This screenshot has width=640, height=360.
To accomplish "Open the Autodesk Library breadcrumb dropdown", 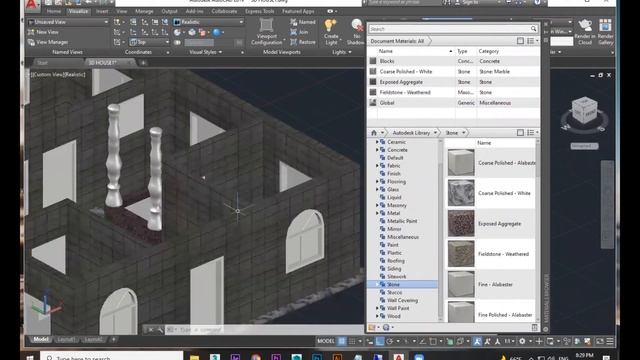I will point(435,133).
